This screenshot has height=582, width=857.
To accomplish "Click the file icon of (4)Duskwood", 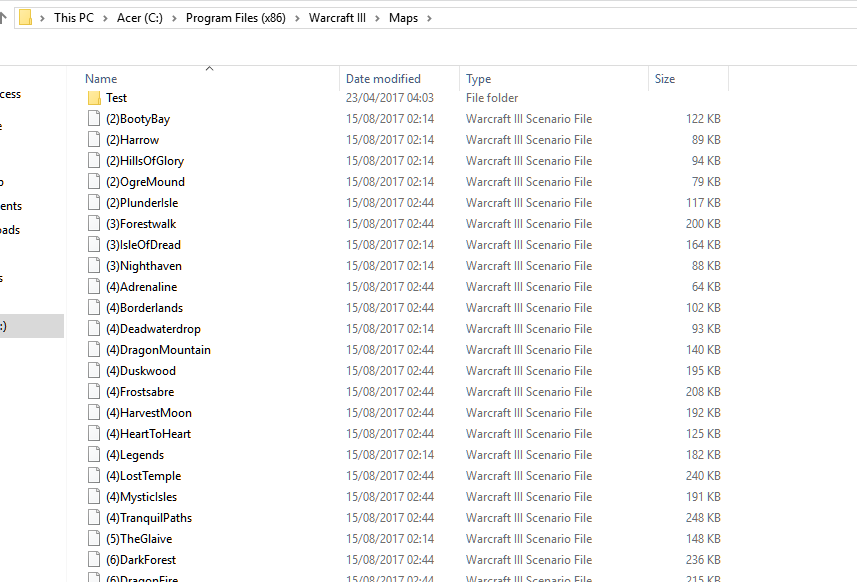I will coord(94,371).
